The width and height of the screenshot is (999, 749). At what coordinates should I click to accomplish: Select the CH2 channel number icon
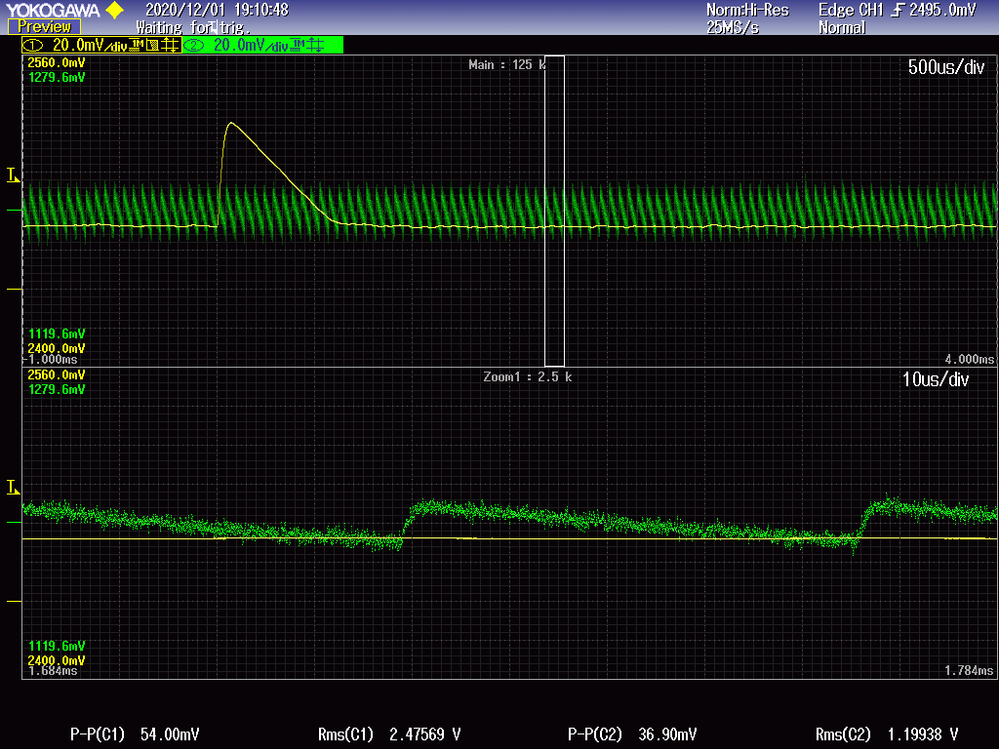[193, 45]
